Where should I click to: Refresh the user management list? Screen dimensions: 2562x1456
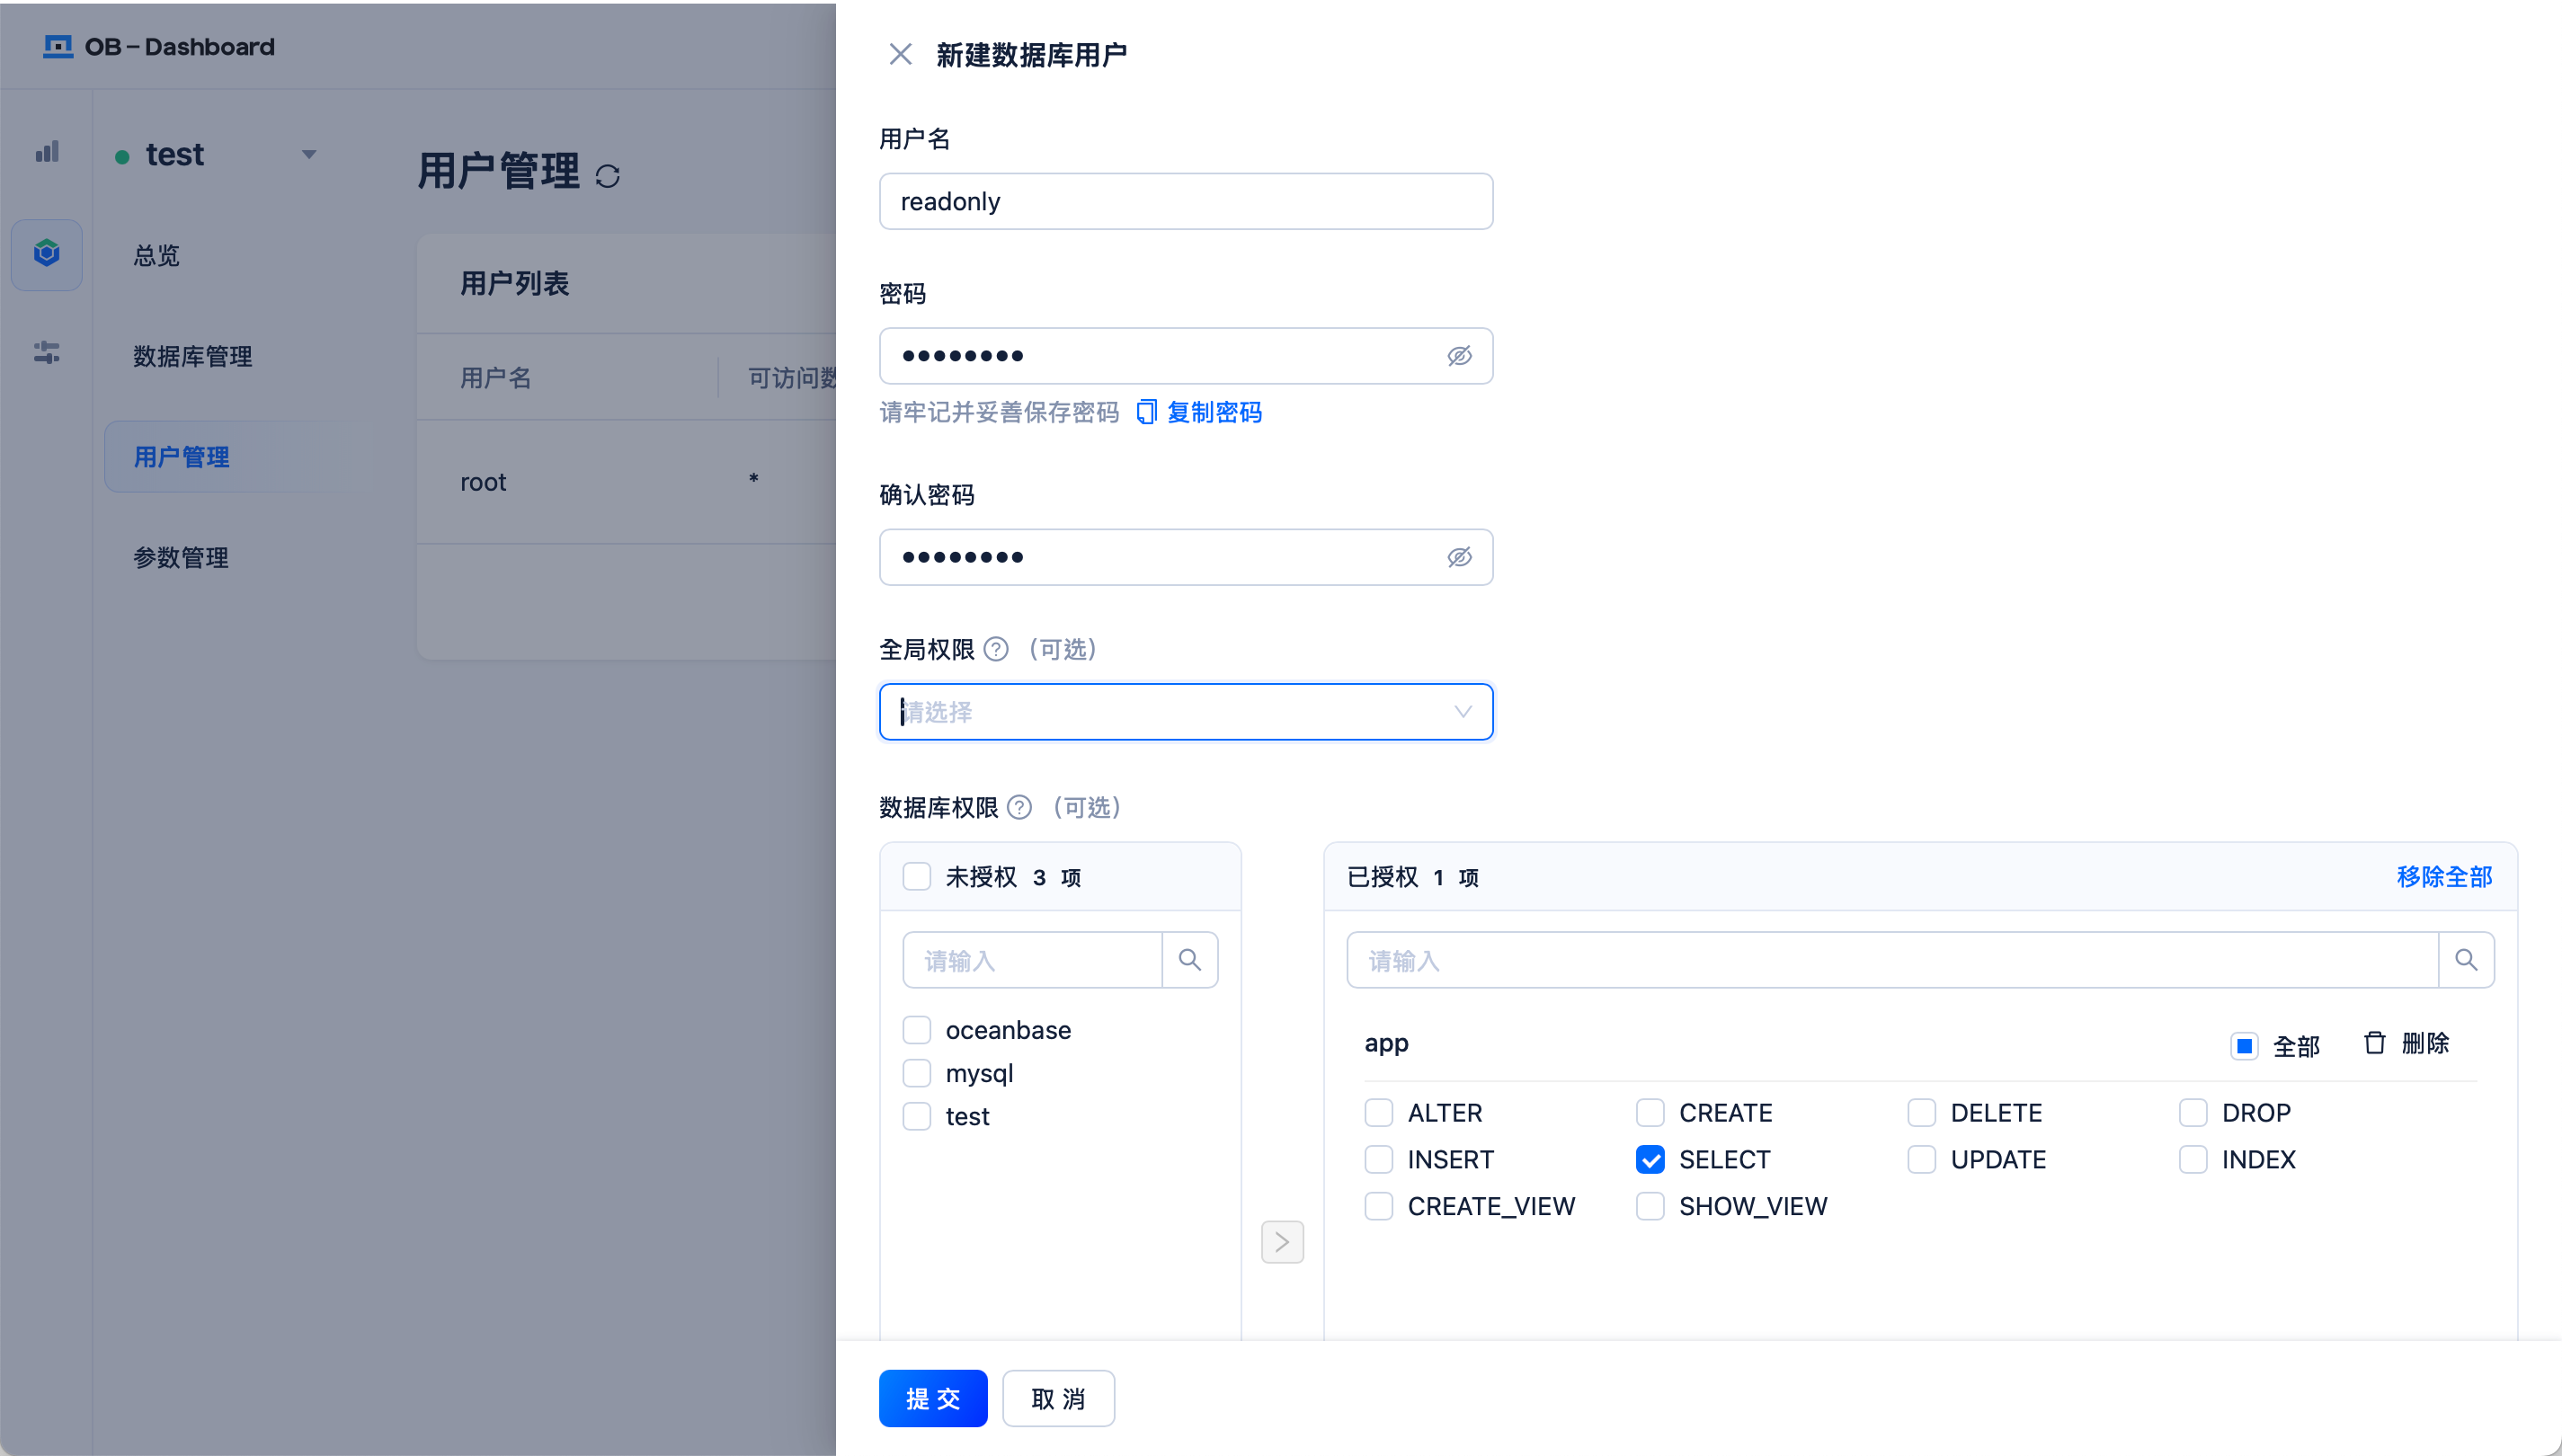point(607,176)
